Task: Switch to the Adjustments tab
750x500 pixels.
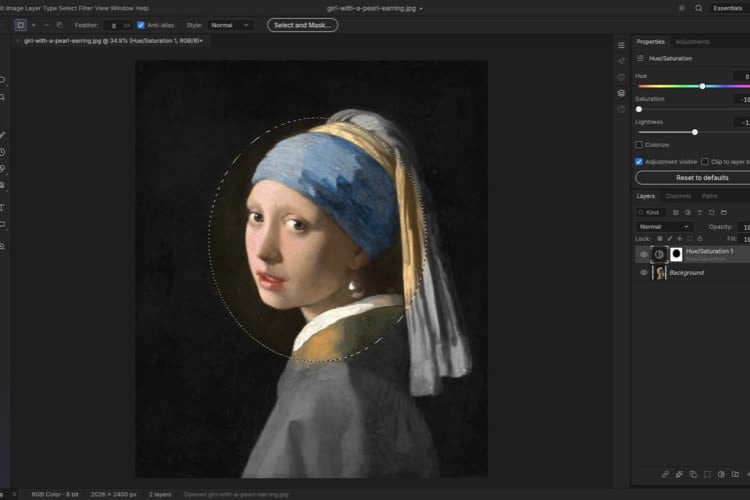Action: click(692, 42)
